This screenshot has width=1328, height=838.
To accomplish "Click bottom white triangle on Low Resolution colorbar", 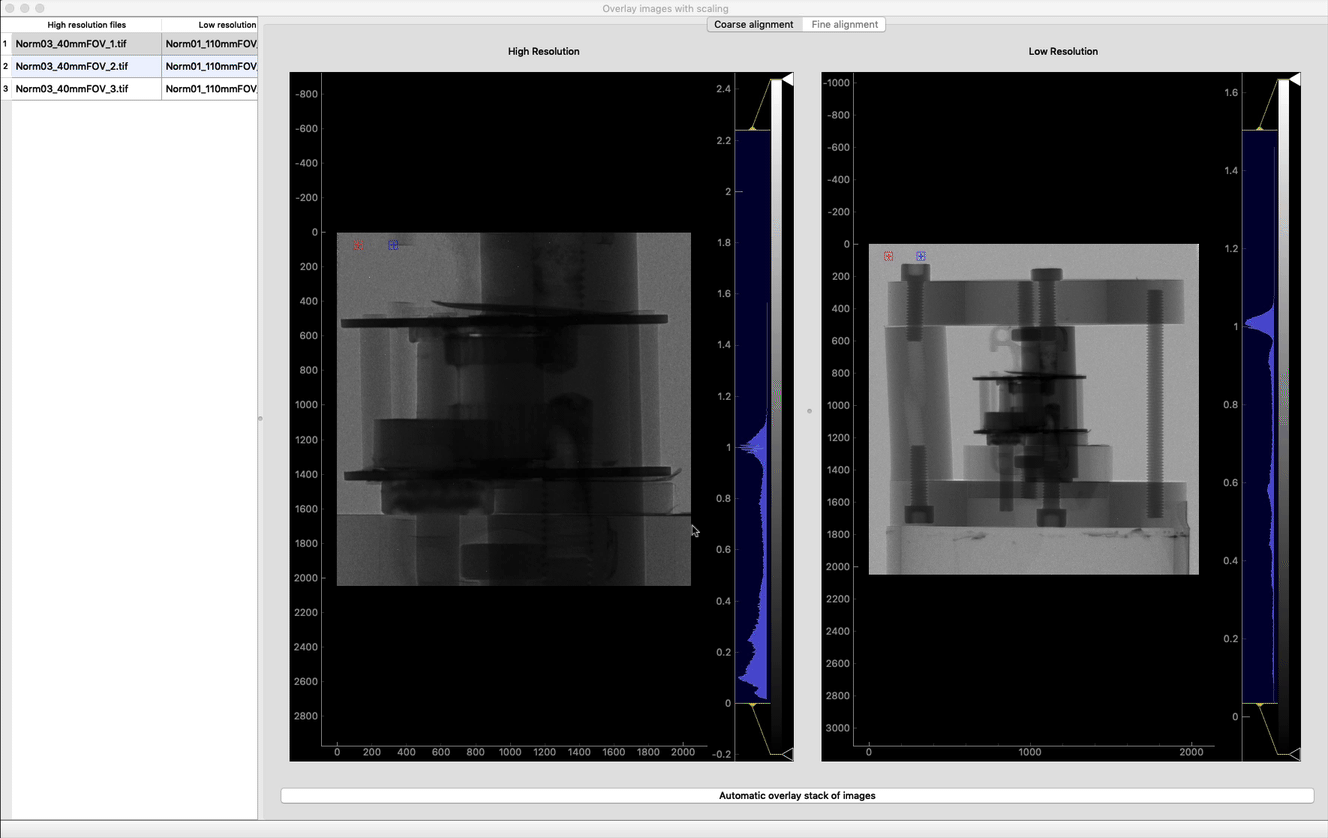I will [x=1294, y=753].
